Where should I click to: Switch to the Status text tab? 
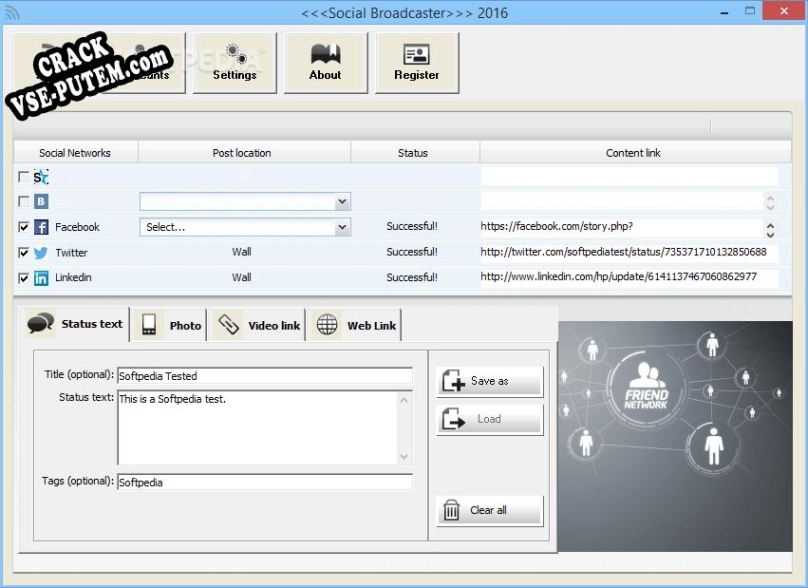coord(75,324)
